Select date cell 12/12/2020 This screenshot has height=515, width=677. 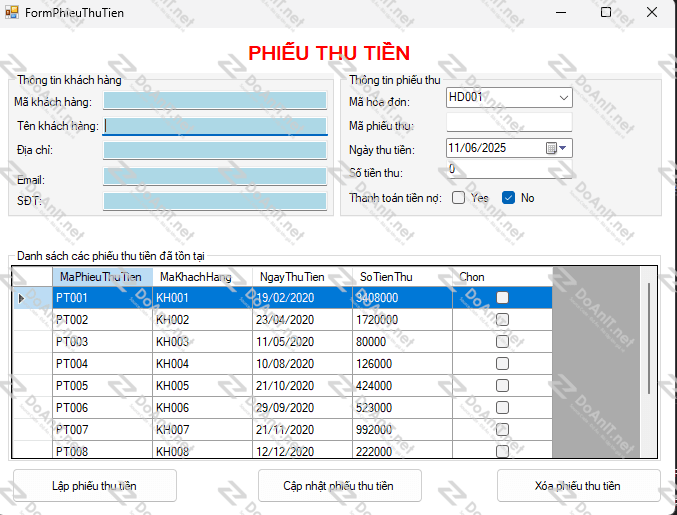tap(302, 450)
